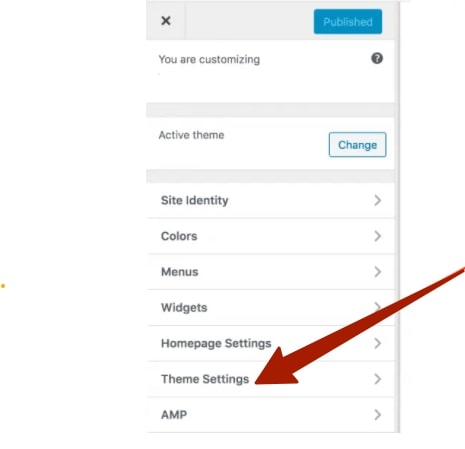
Task: Open the Colors section
Action: [x=270, y=236]
